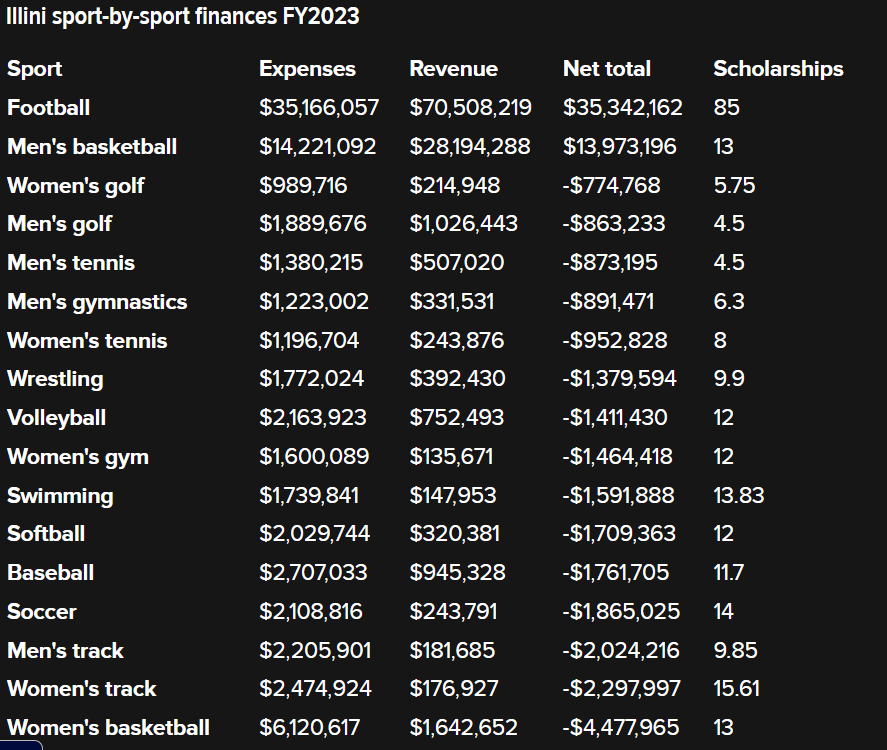Select Women's golf net total -$774,768
The width and height of the screenshot is (887, 750).
tap(611, 186)
